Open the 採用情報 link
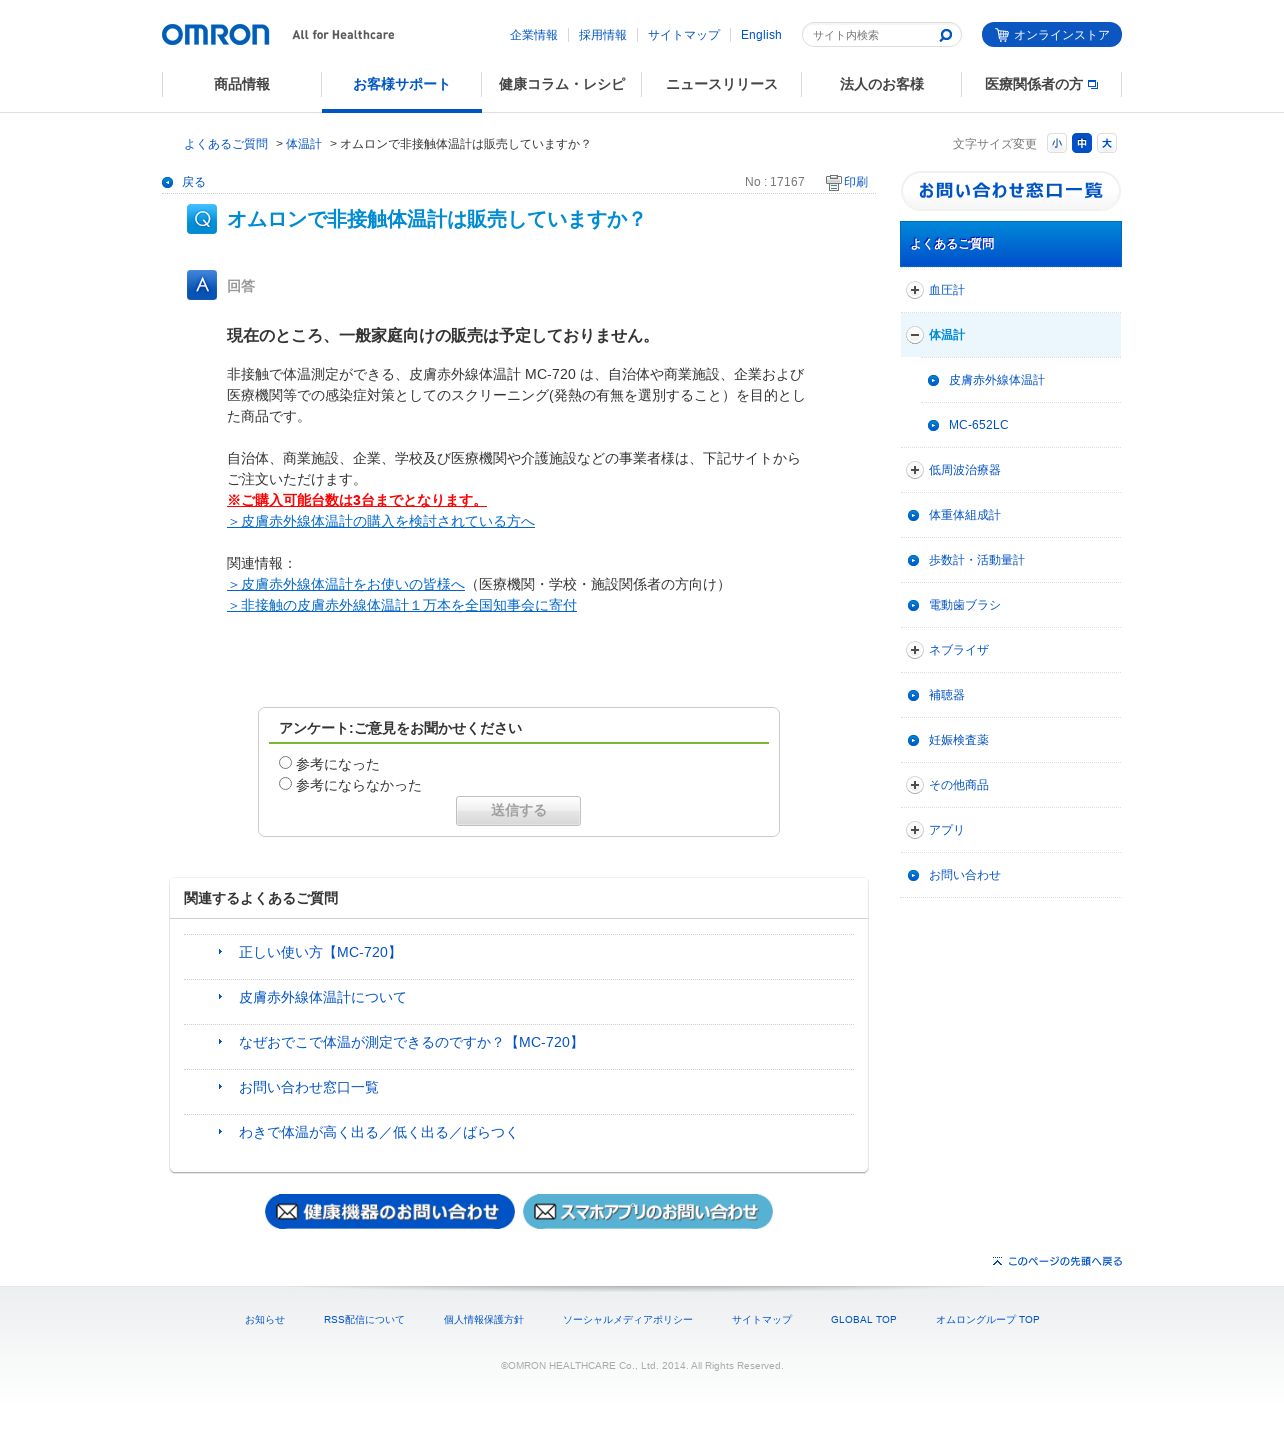1284x1442 pixels. [603, 35]
